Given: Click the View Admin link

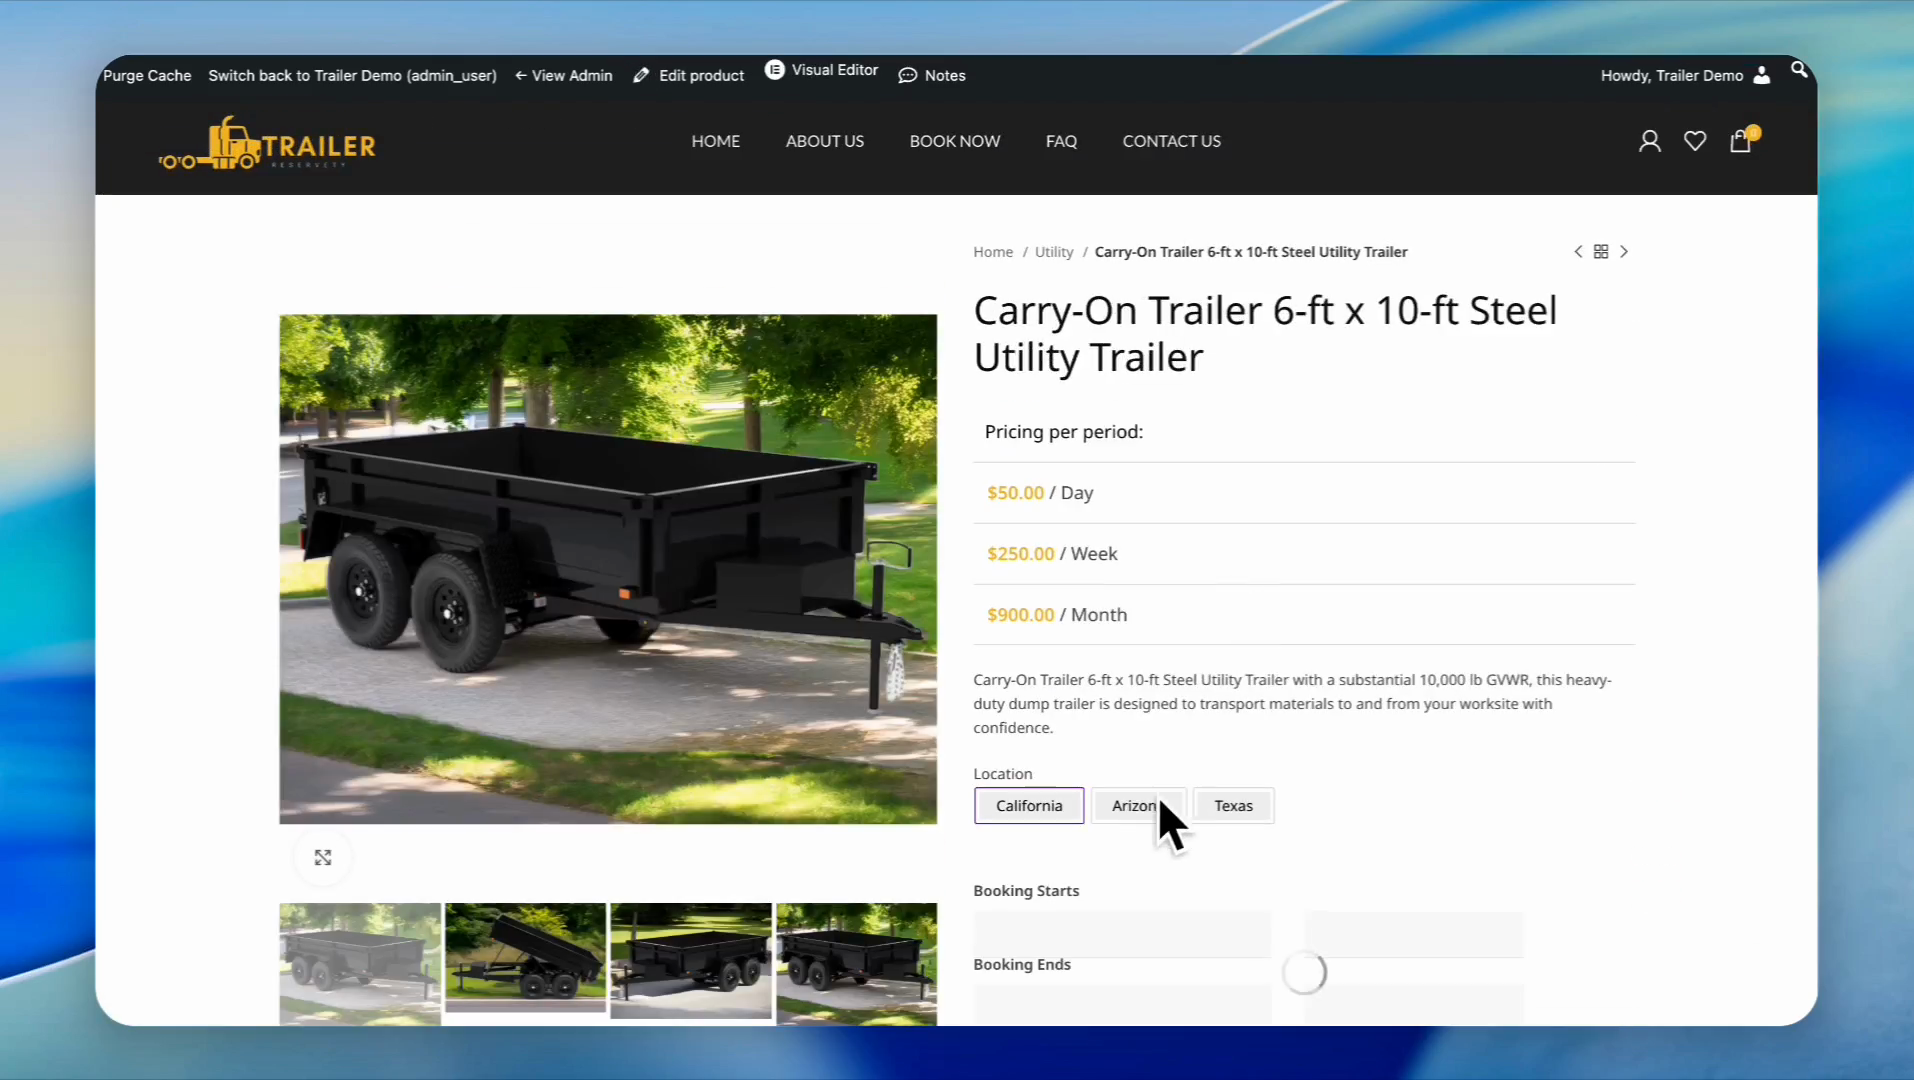Looking at the screenshot, I should coord(564,76).
